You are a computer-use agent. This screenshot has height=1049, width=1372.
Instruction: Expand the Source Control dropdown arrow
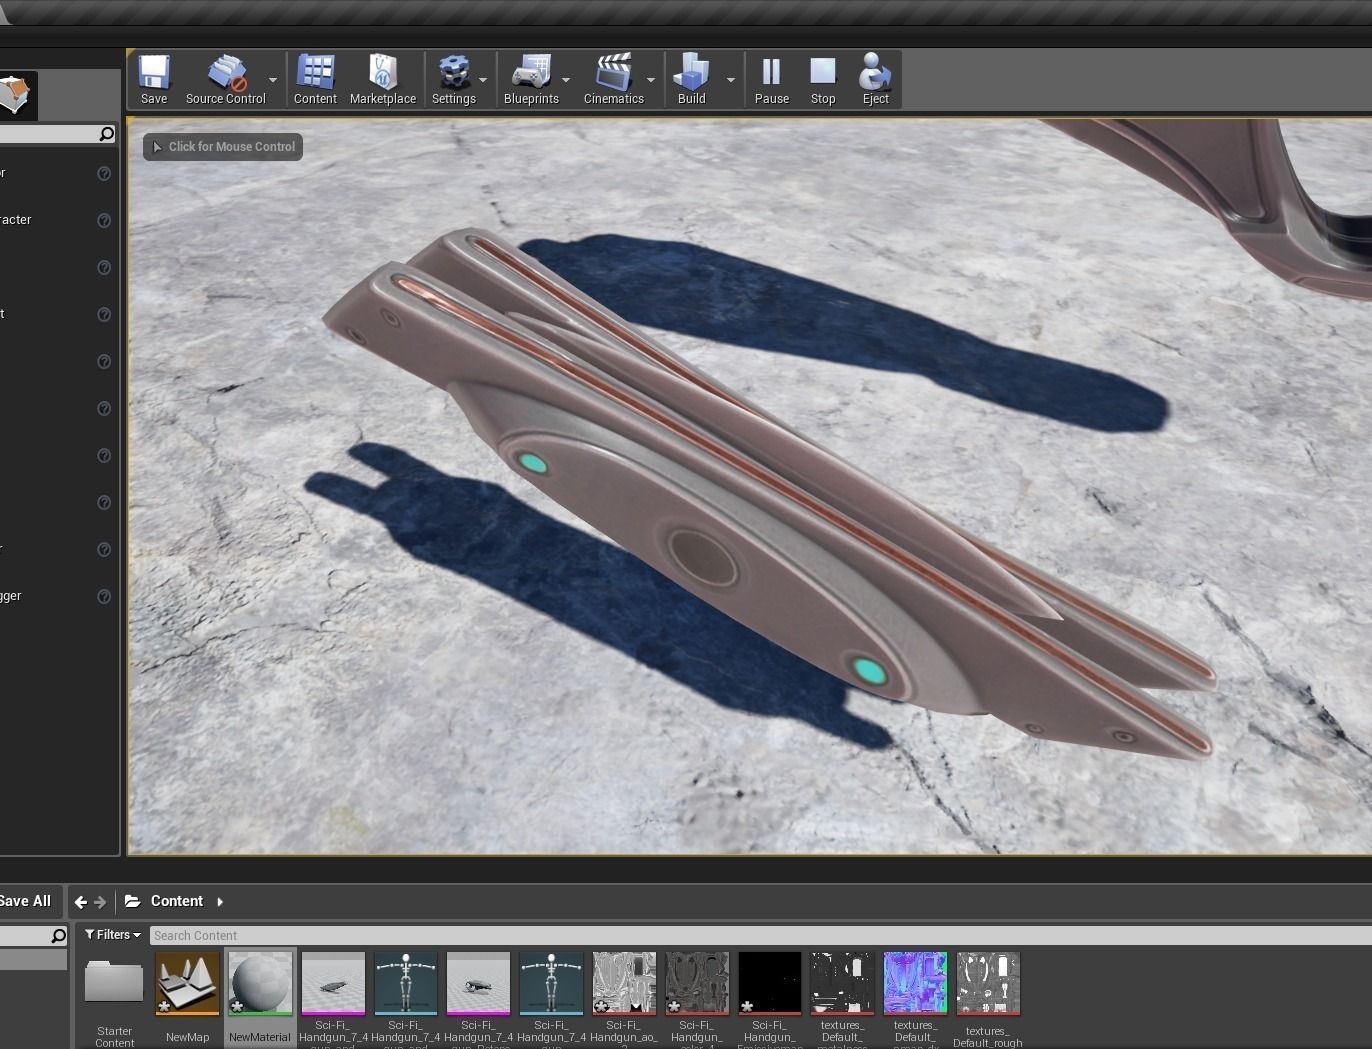(273, 80)
